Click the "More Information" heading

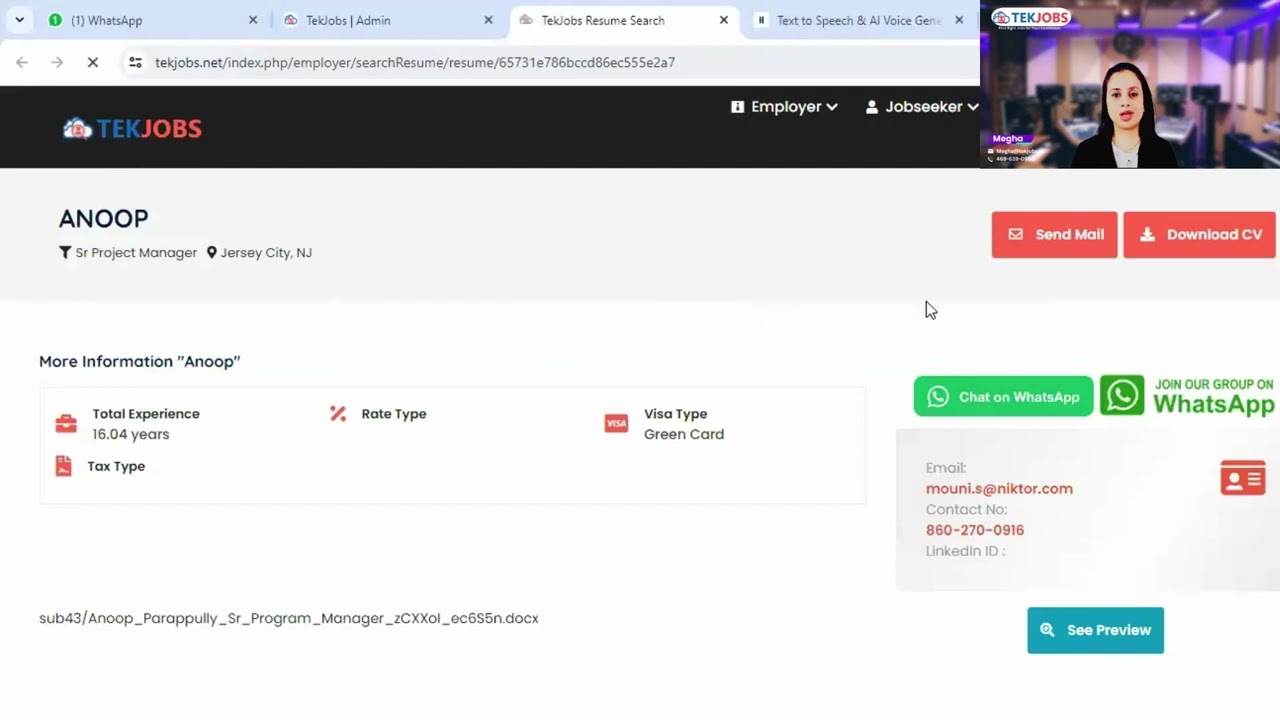tap(140, 361)
